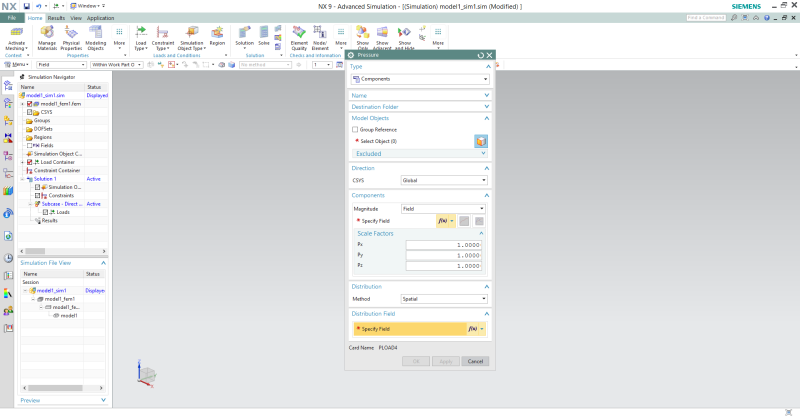Click the Px scale factor field
800x417 pixels.
[x=443, y=245]
